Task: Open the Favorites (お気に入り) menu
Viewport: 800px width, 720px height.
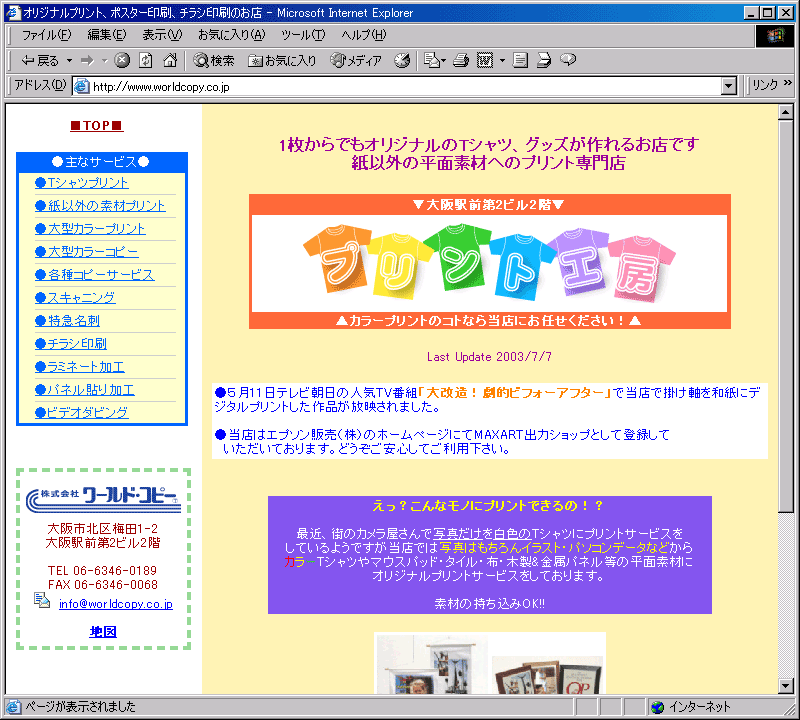Action: [x=232, y=35]
